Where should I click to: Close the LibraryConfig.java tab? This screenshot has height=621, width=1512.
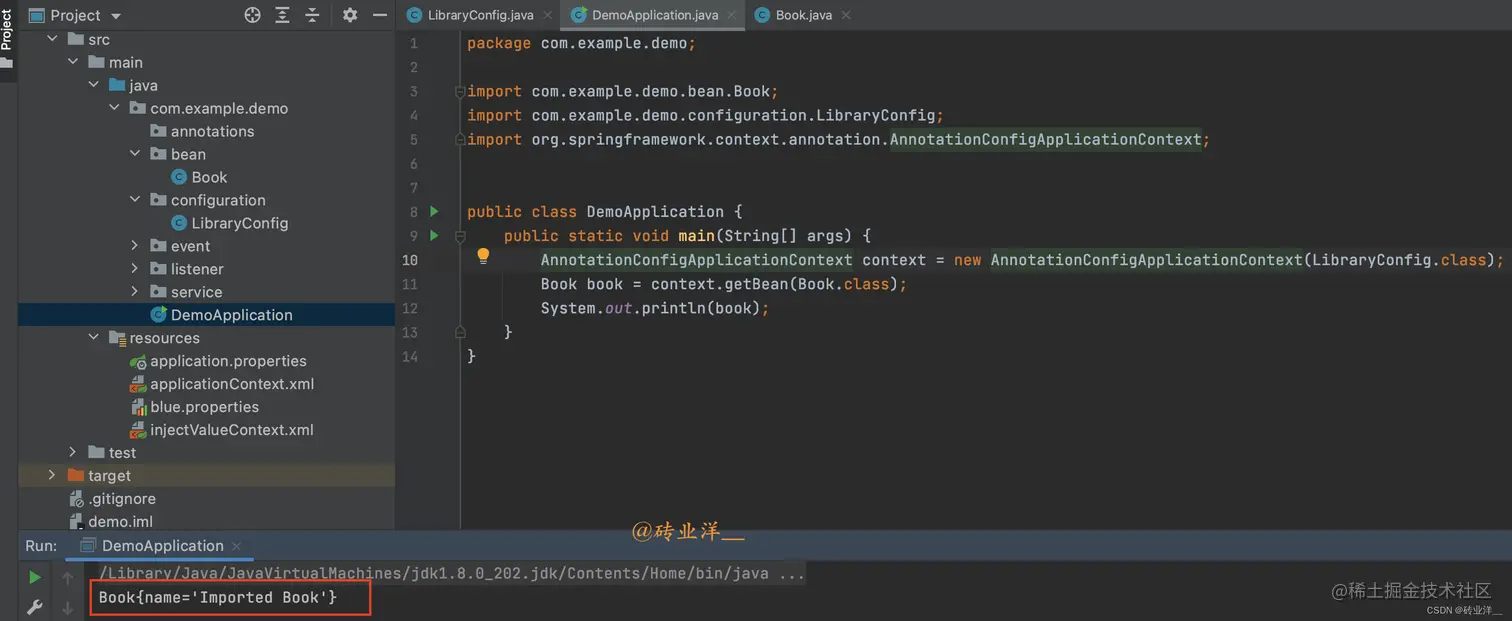click(547, 15)
